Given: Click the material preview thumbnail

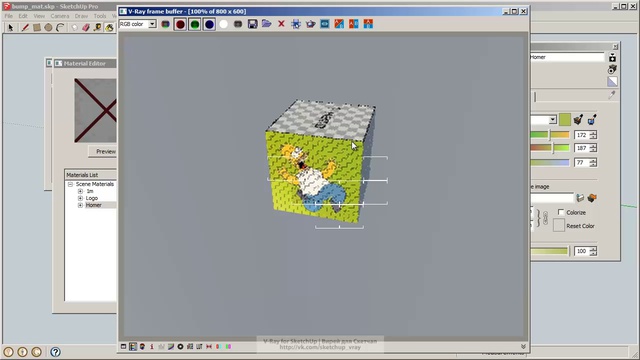Looking at the screenshot, I should [96, 111].
